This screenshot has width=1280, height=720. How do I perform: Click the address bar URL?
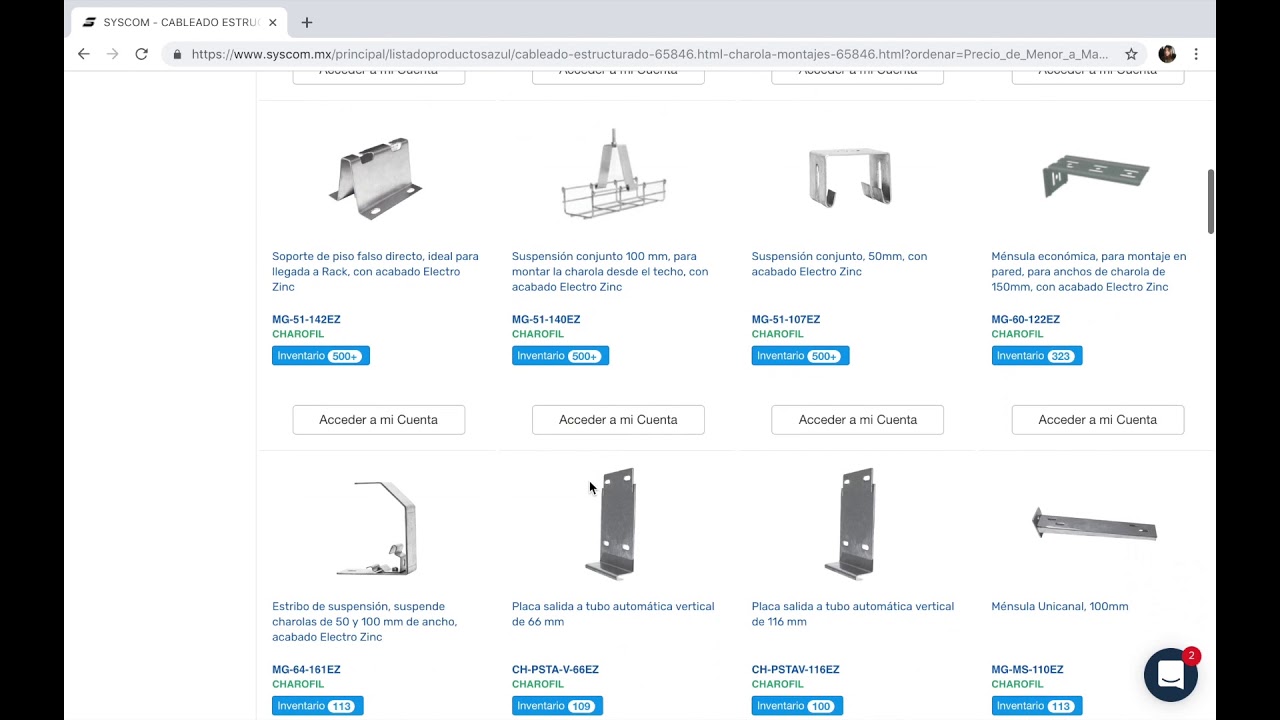point(650,54)
